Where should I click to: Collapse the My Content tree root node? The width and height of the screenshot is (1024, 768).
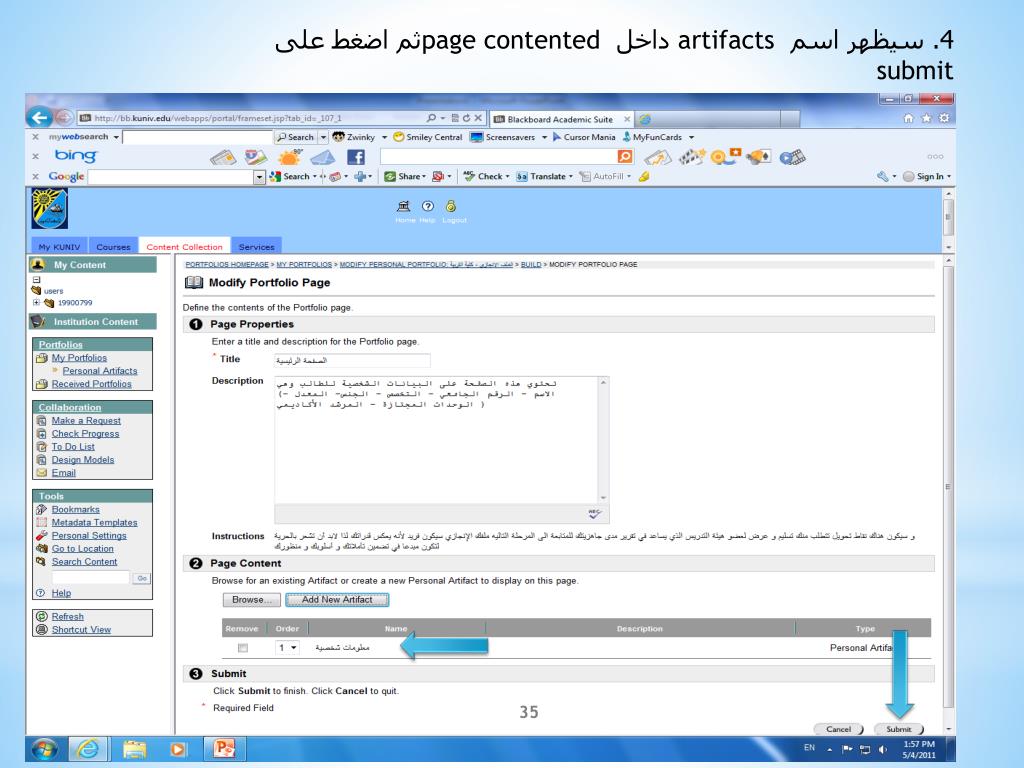36,280
